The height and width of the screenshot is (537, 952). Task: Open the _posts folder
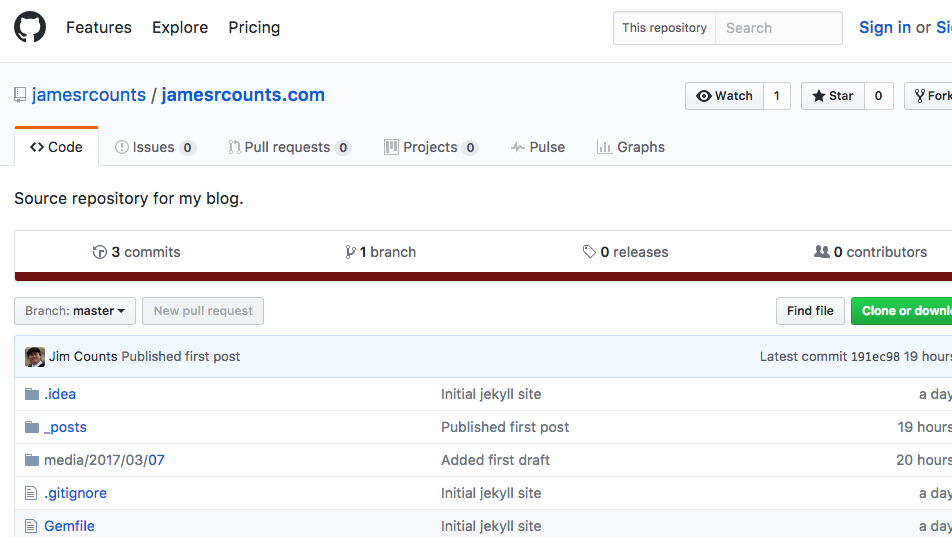point(66,427)
